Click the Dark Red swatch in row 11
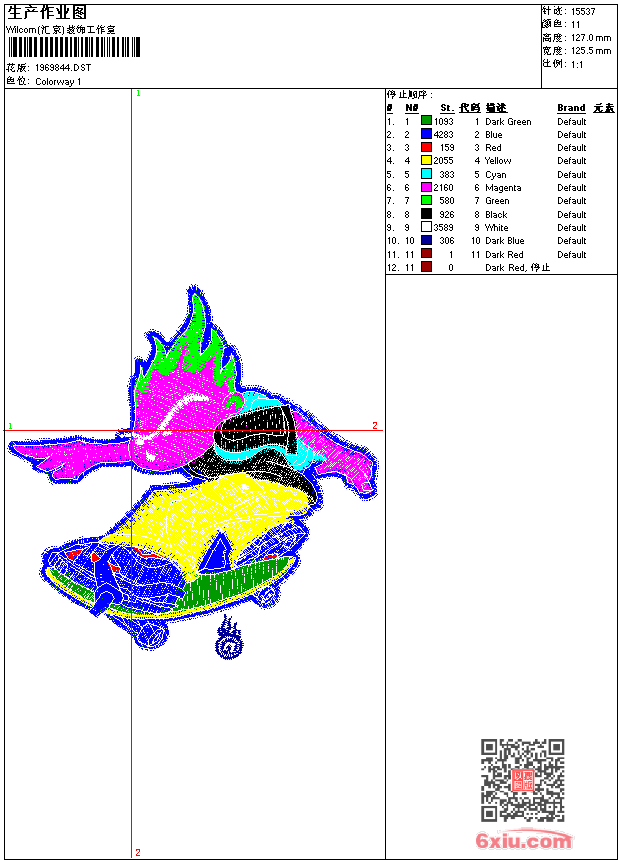Image resolution: width=620 pixels, height=860 pixels. (x=426, y=254)
